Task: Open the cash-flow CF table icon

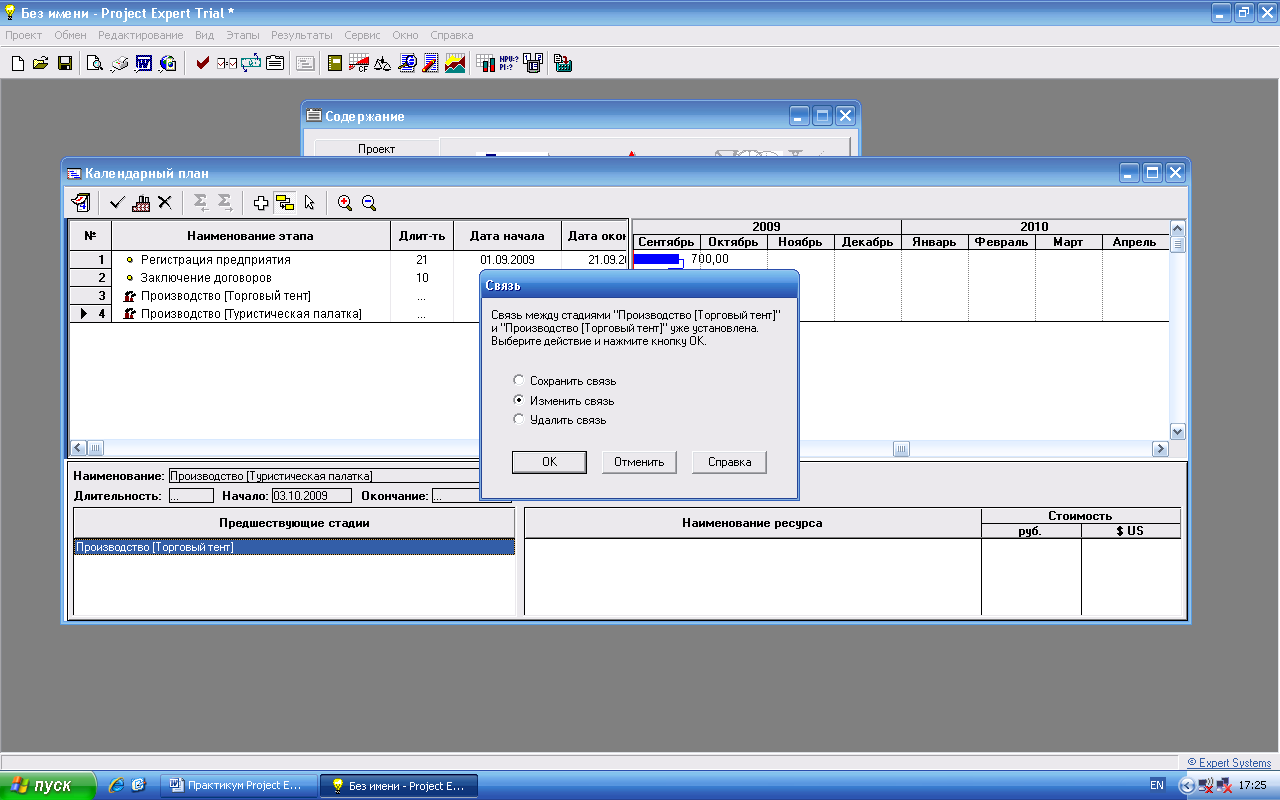Action: 359,63
